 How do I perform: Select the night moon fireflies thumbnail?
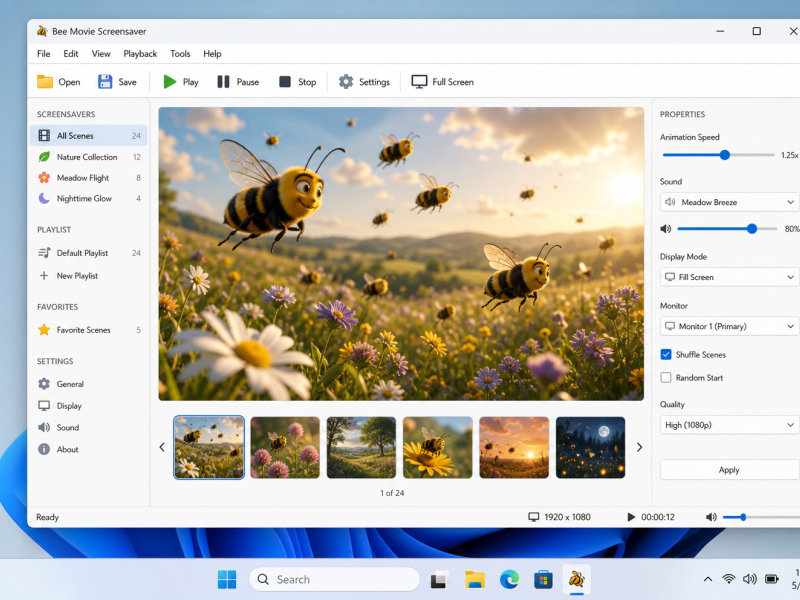coord(590,447)
